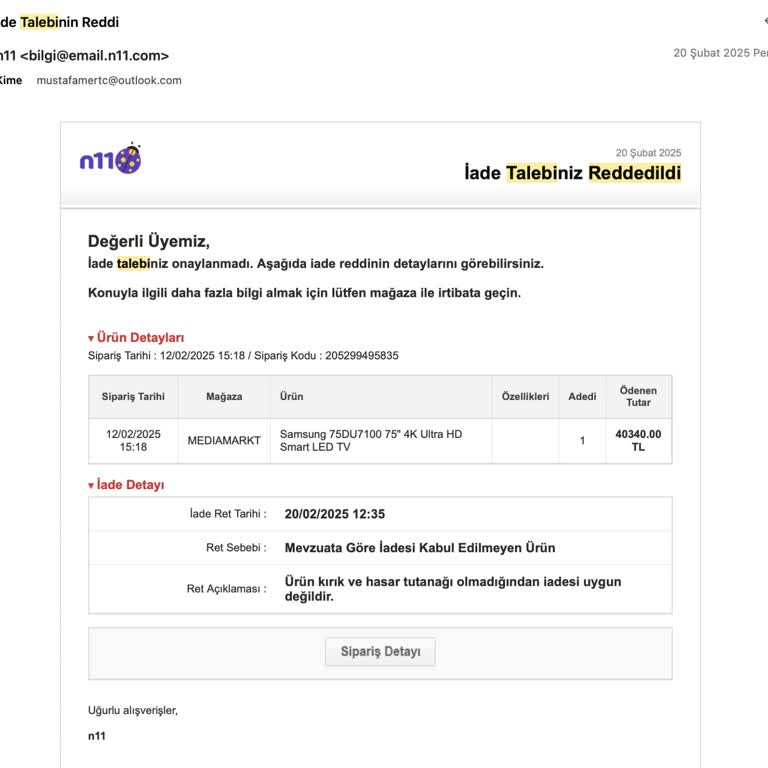
Task: Click the MEDIAMARKT store cell
Action: 224,440
